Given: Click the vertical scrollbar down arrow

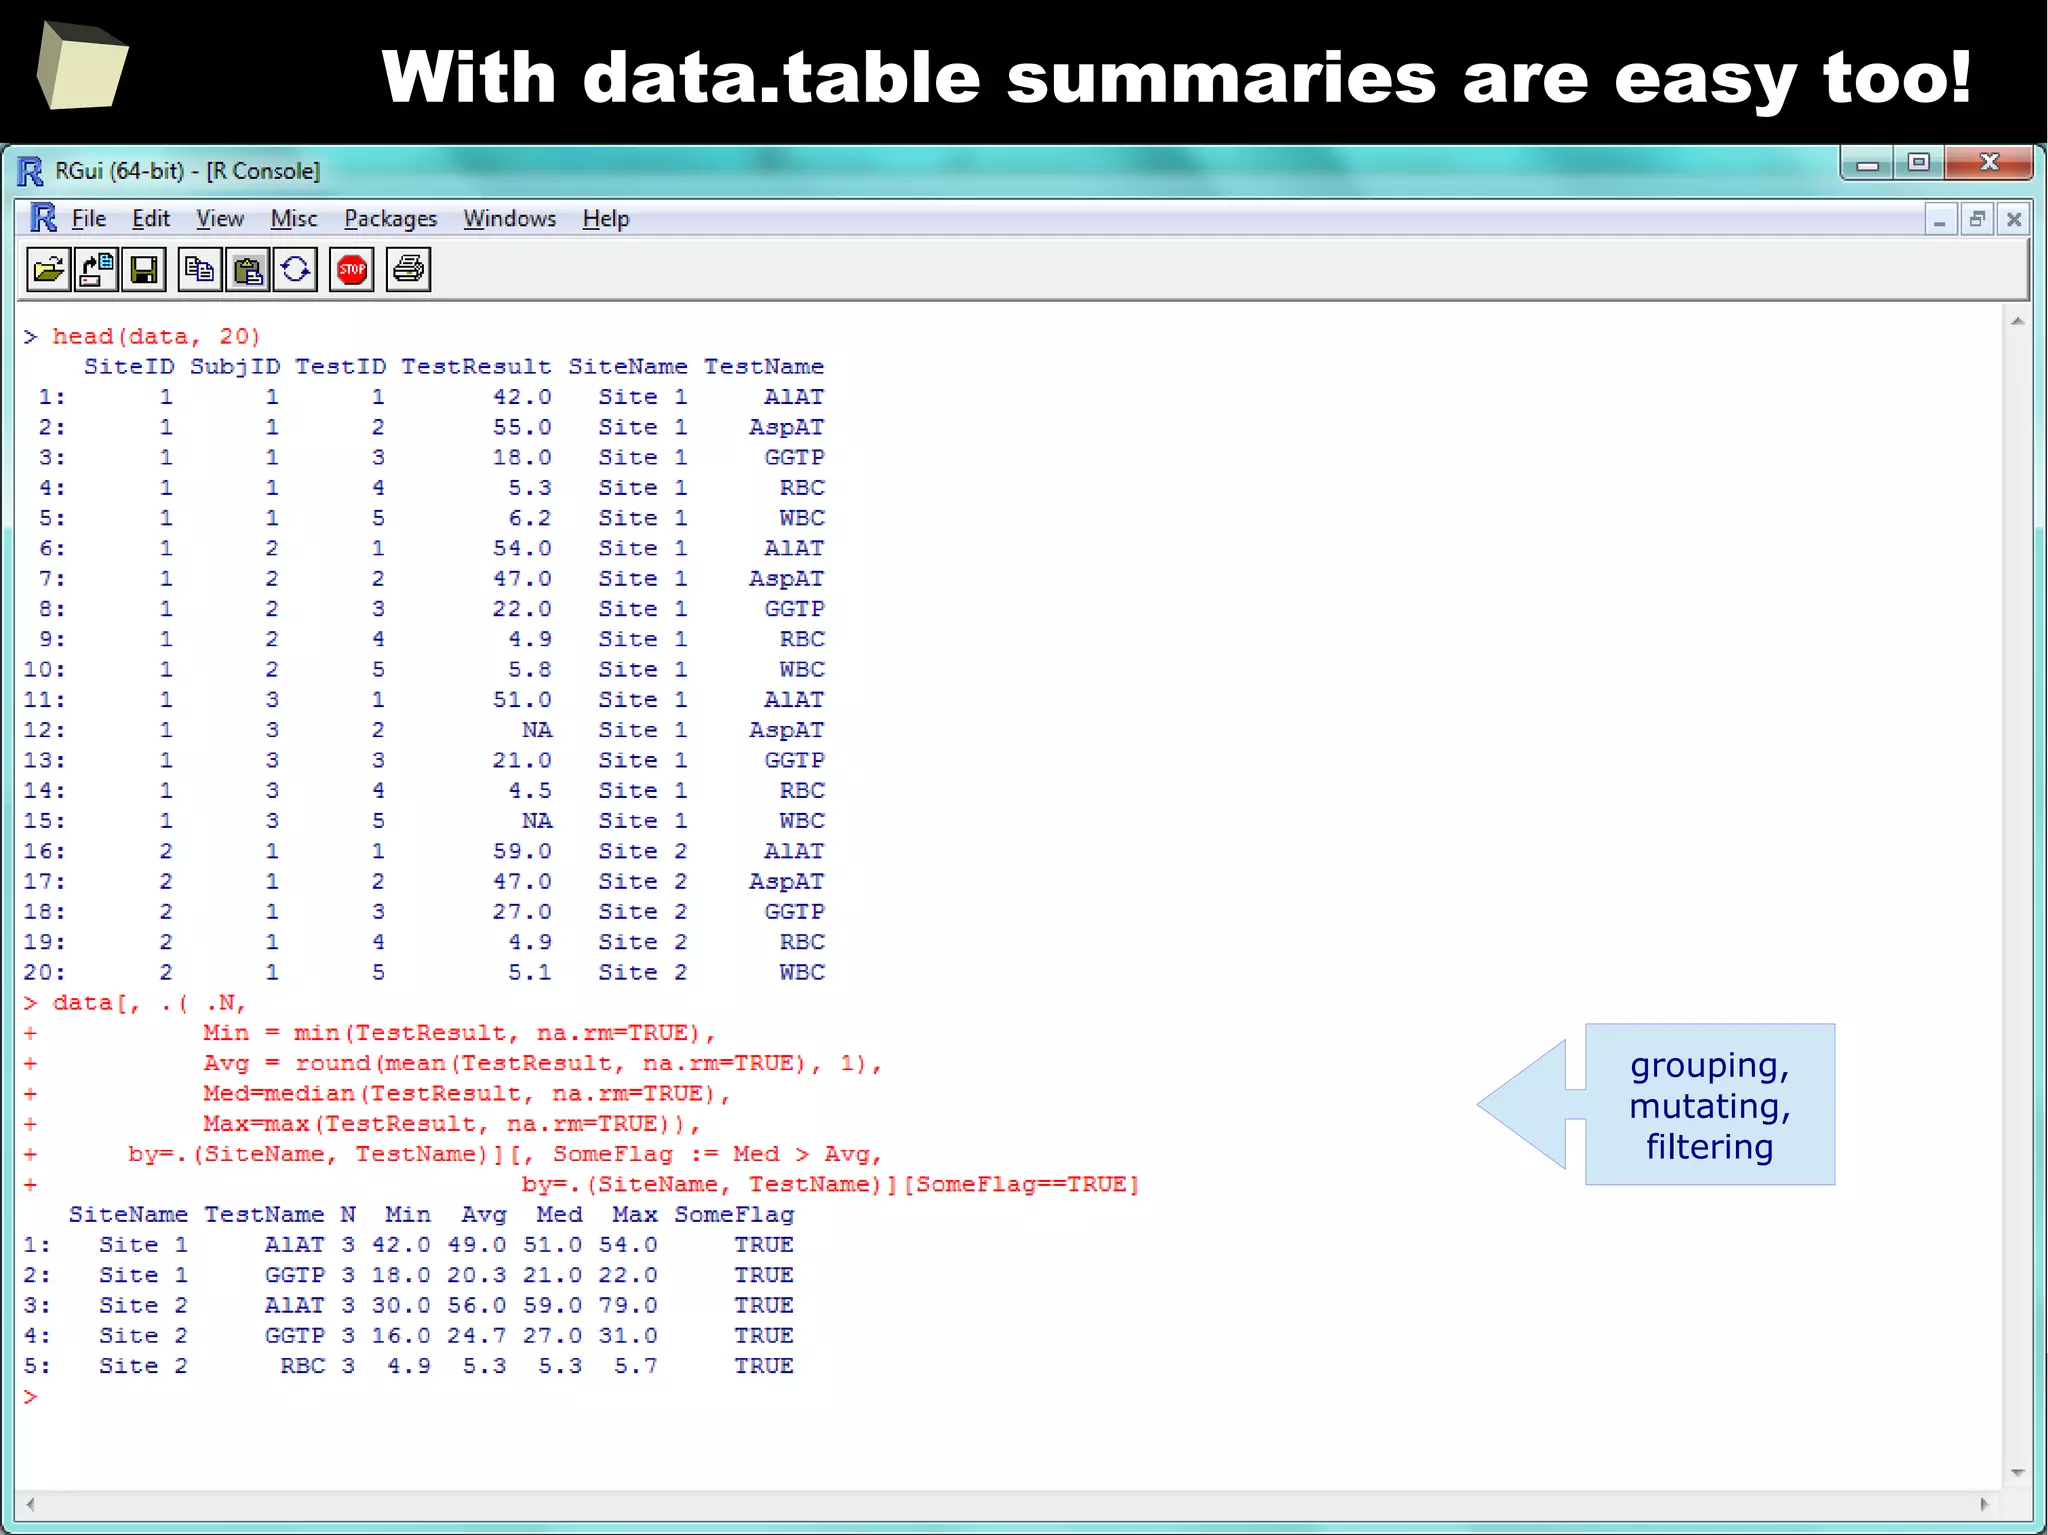Looking at the screenshot, I should [2017, 1472].
